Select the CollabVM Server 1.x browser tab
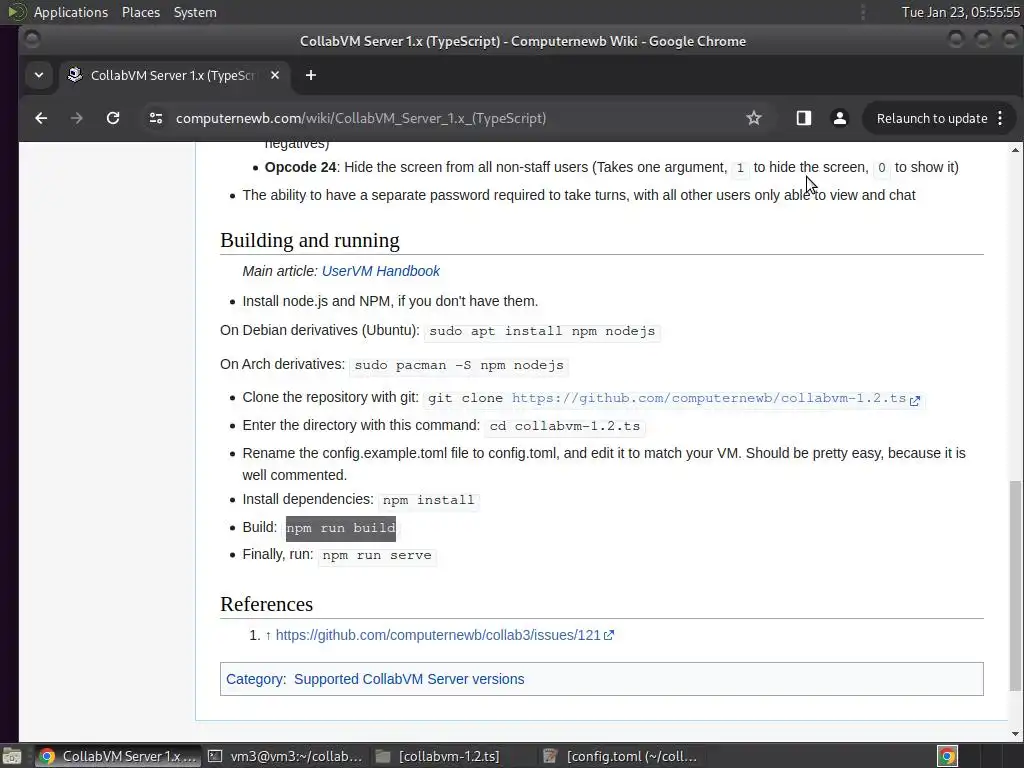 click(172, 75)
